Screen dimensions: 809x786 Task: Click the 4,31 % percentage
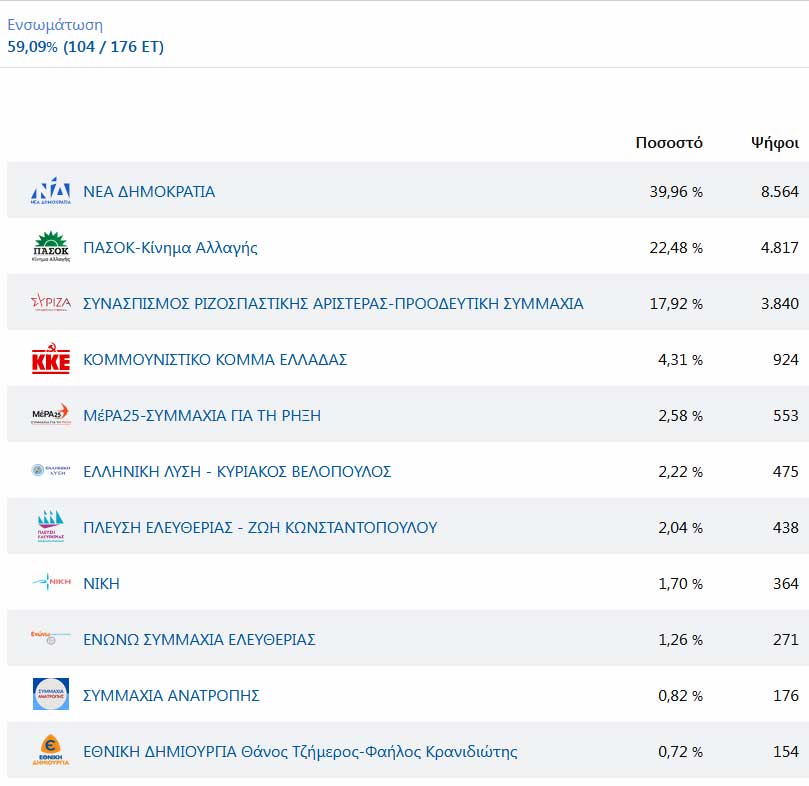[680, 360]
